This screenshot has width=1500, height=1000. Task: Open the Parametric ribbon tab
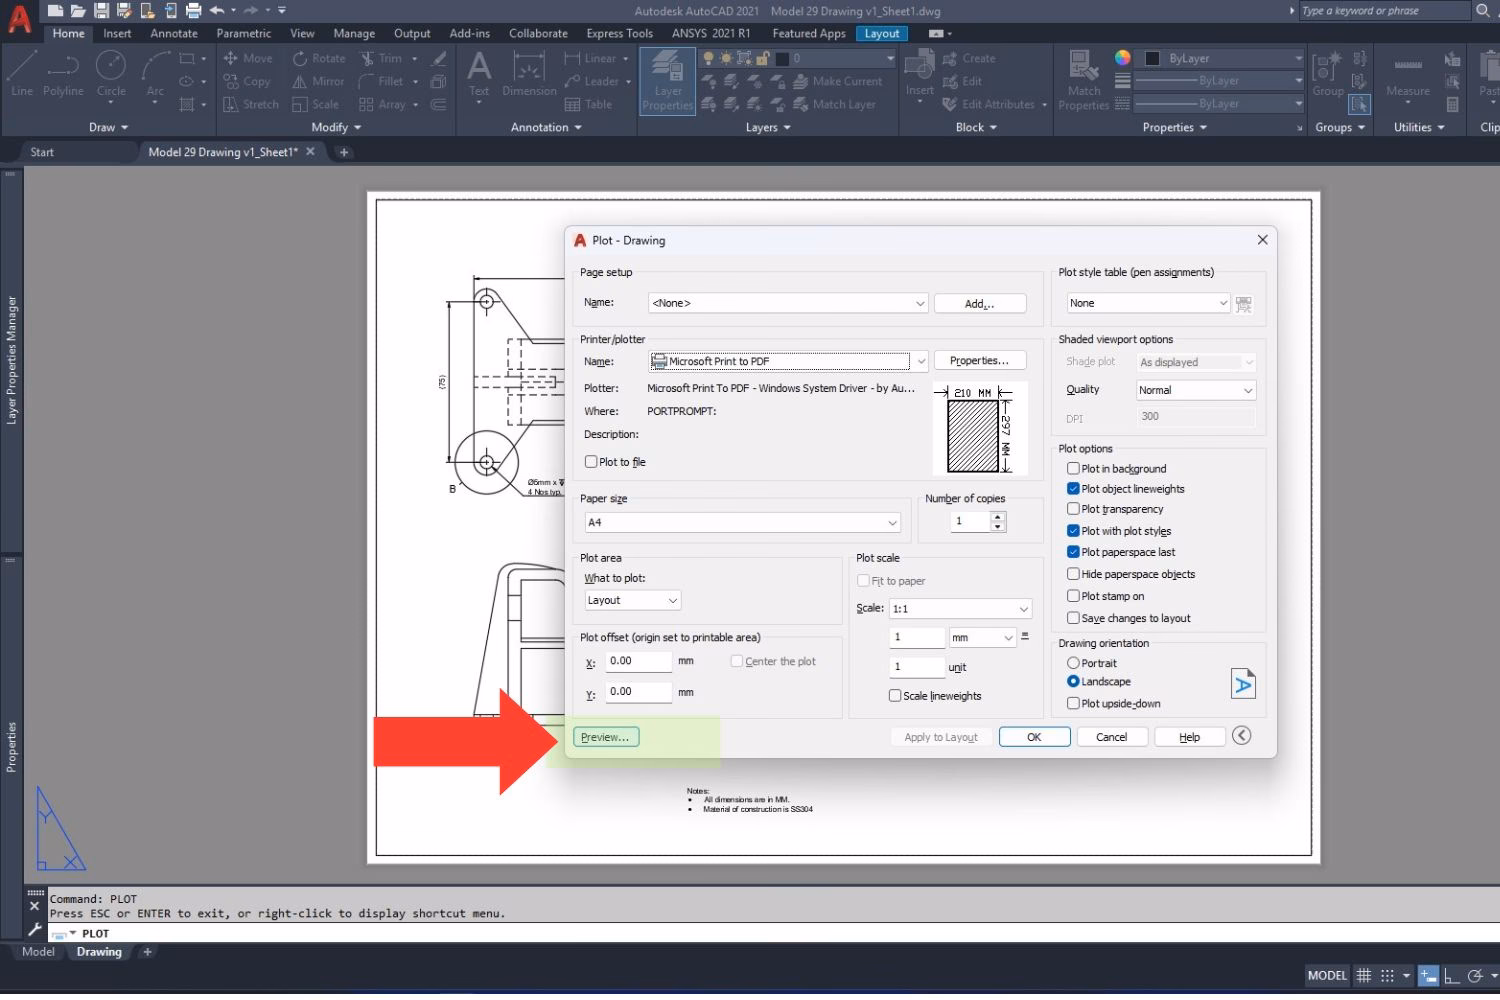coord(244,33)
